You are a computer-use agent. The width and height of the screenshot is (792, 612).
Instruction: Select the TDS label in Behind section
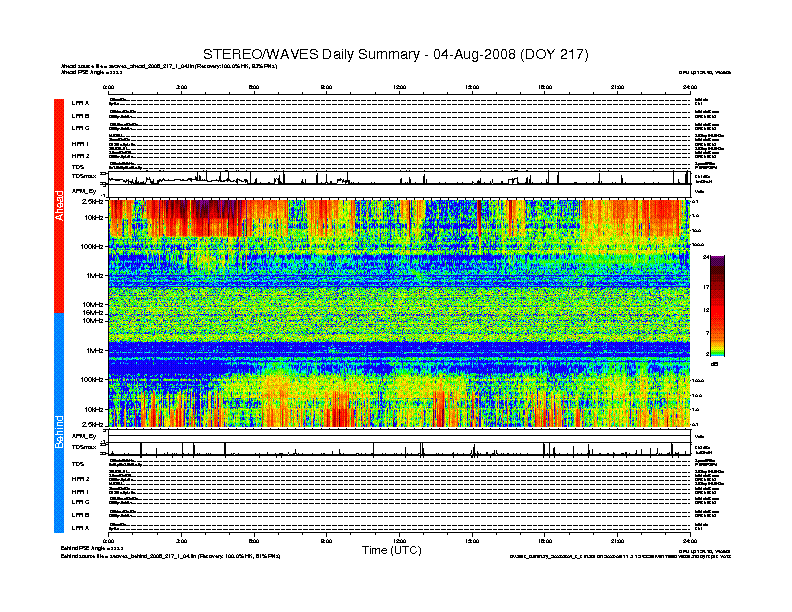tap(78, 464)
